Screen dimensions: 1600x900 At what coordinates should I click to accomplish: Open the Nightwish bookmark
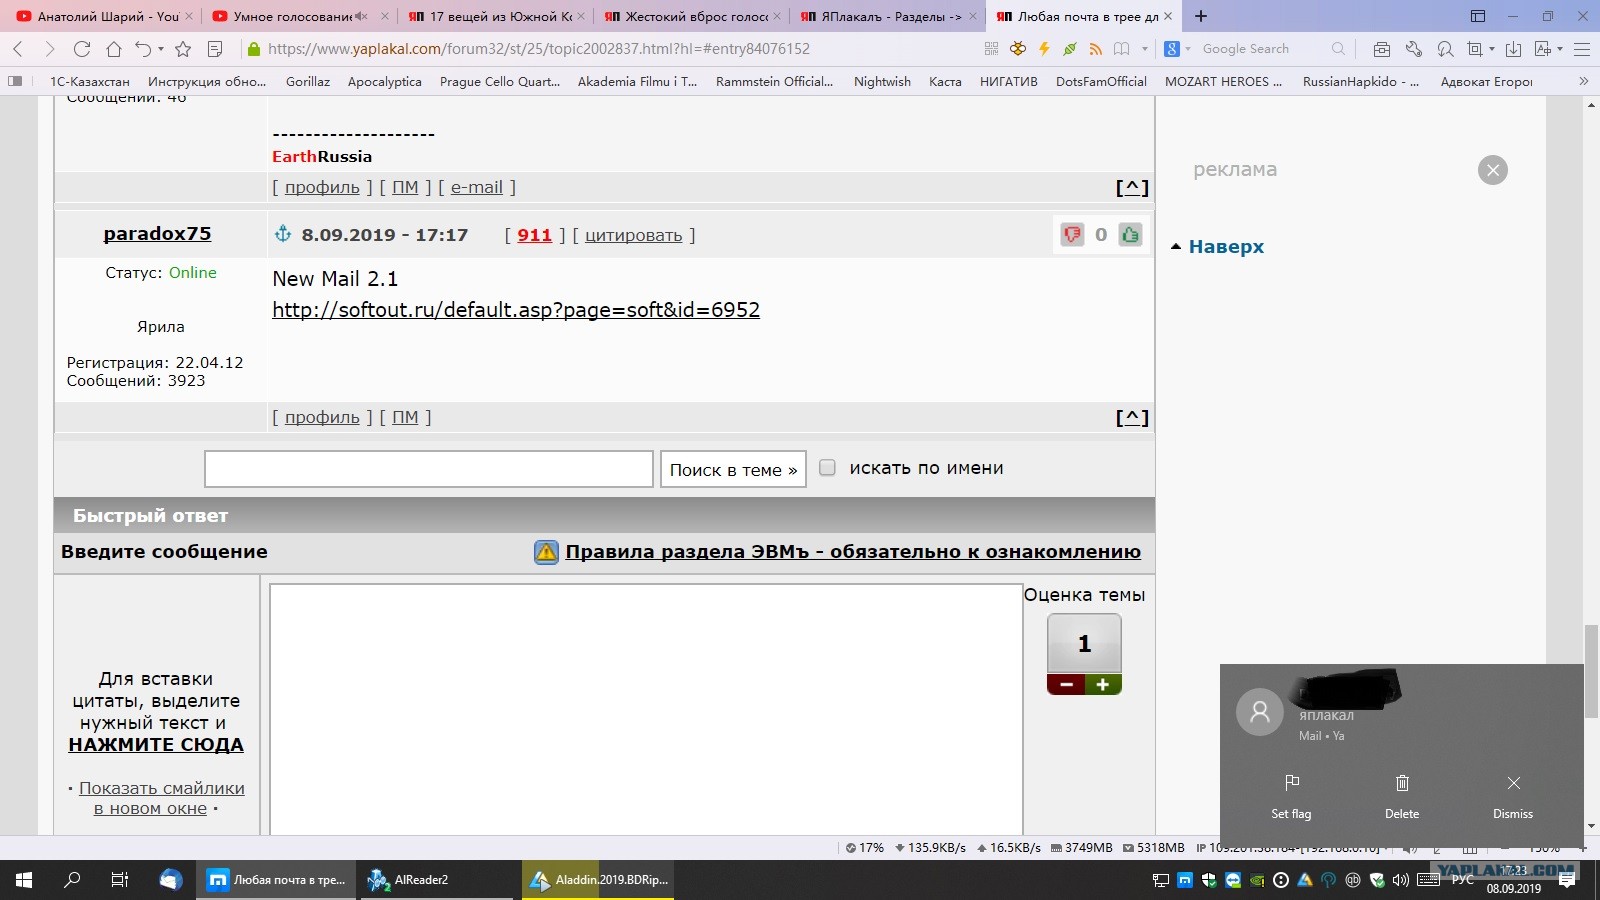(882, 81)
